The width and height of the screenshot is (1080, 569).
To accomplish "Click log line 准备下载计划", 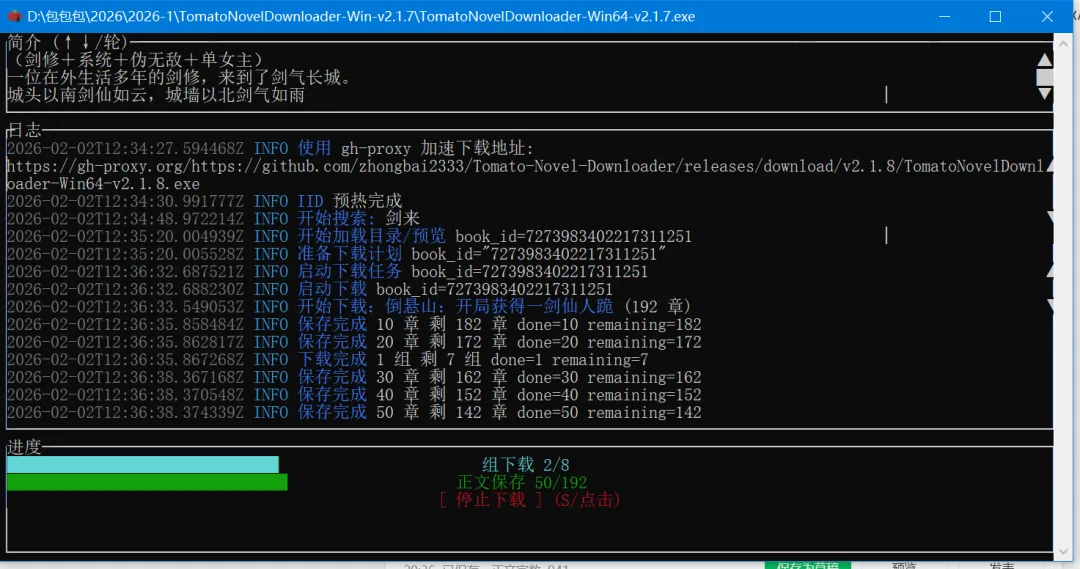I will coord(336,254).
